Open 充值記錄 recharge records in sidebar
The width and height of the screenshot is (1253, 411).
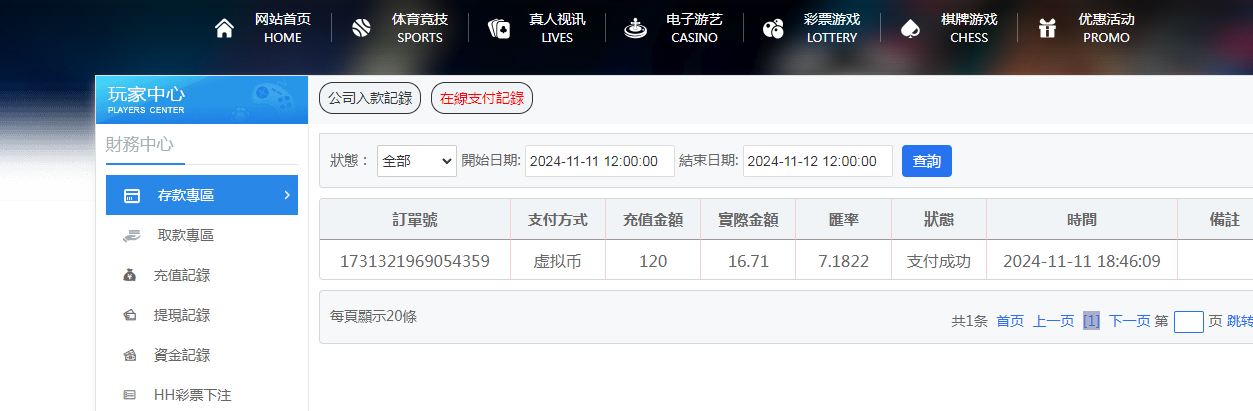click(x=181, y=275)
